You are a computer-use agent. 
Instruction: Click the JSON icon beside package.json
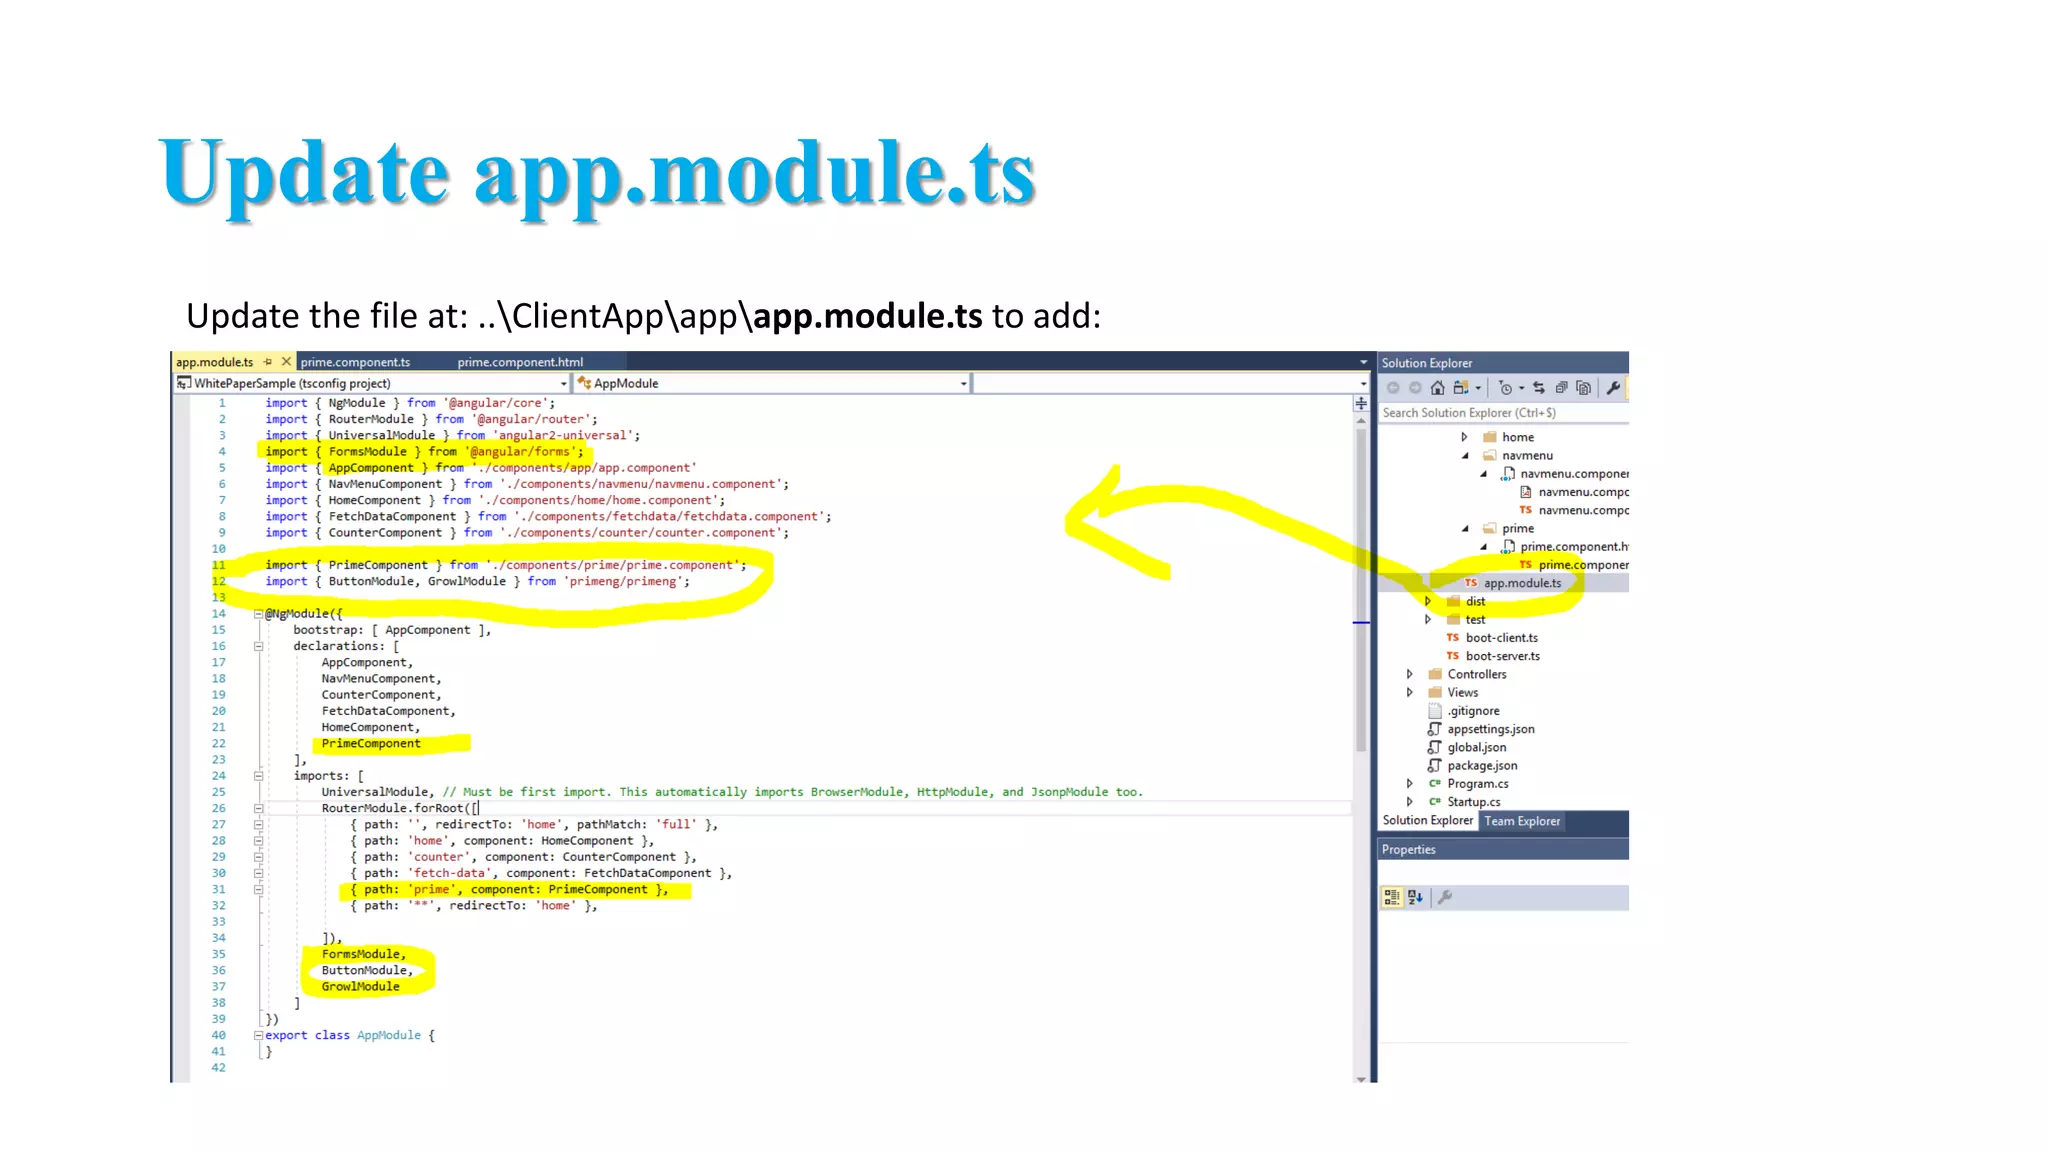click(x=1435, y=766)
